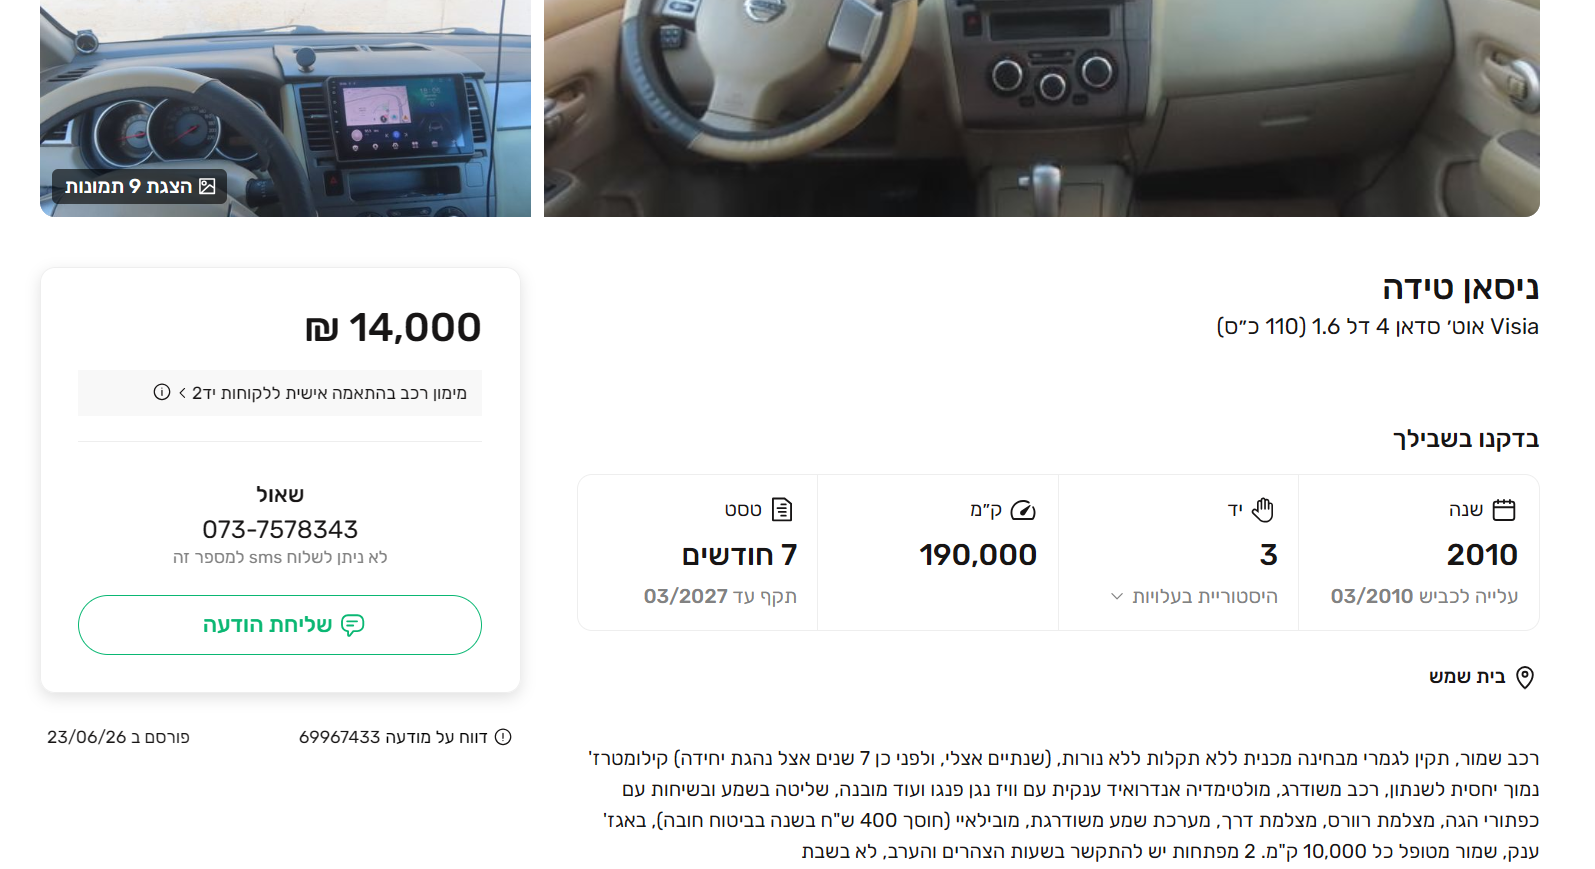1595x869 pixels.
Task: Click the hand icon beside יד
Action: [x=1263, y=510]
